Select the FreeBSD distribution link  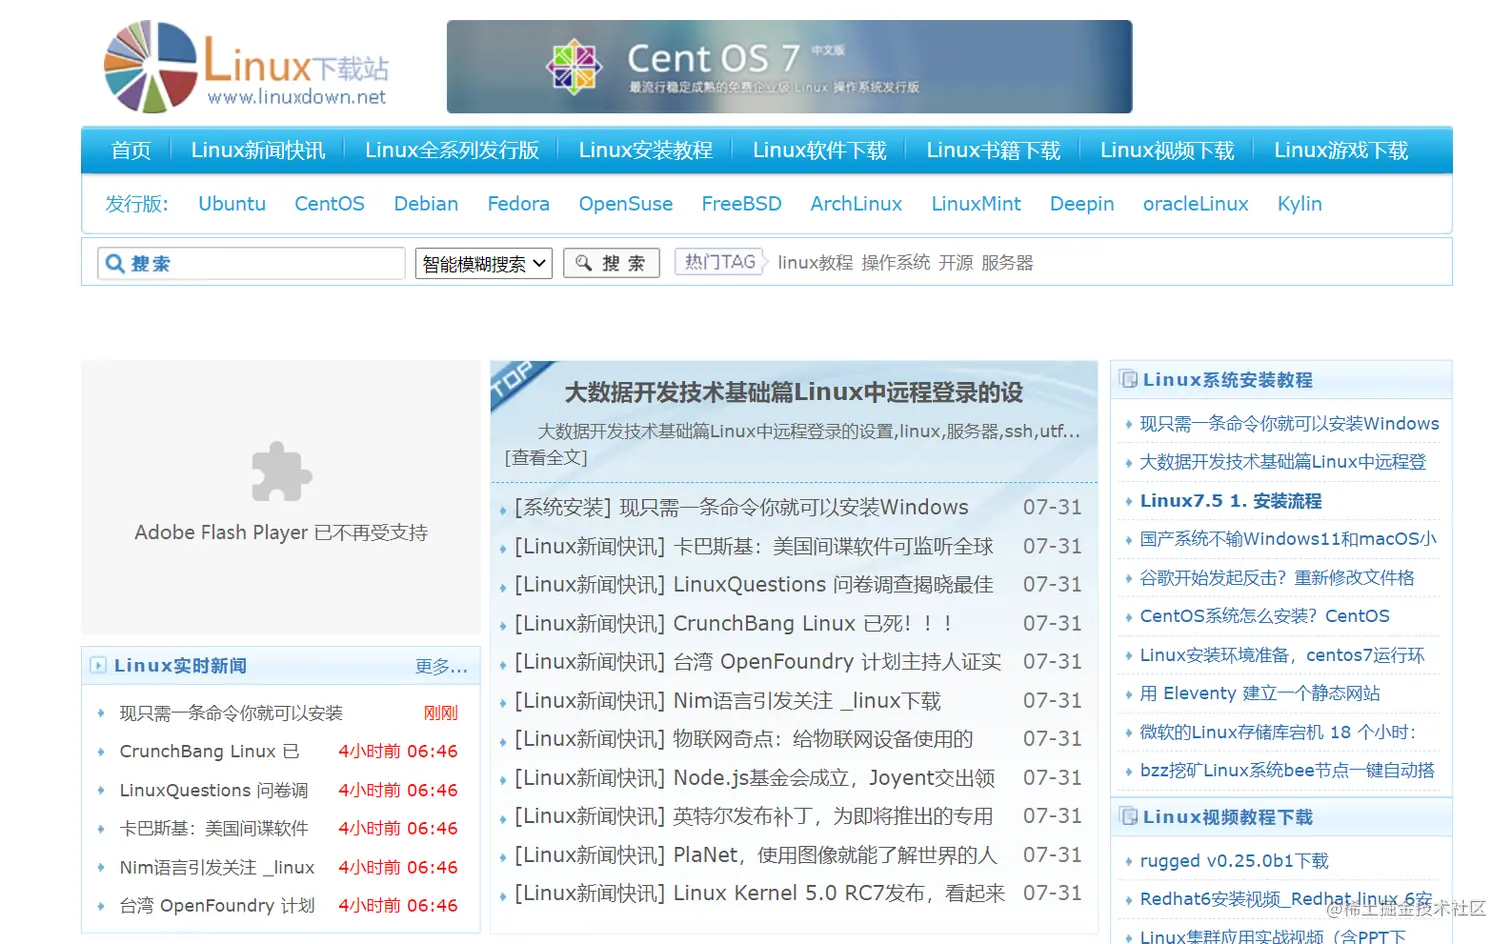coord(741,204)
